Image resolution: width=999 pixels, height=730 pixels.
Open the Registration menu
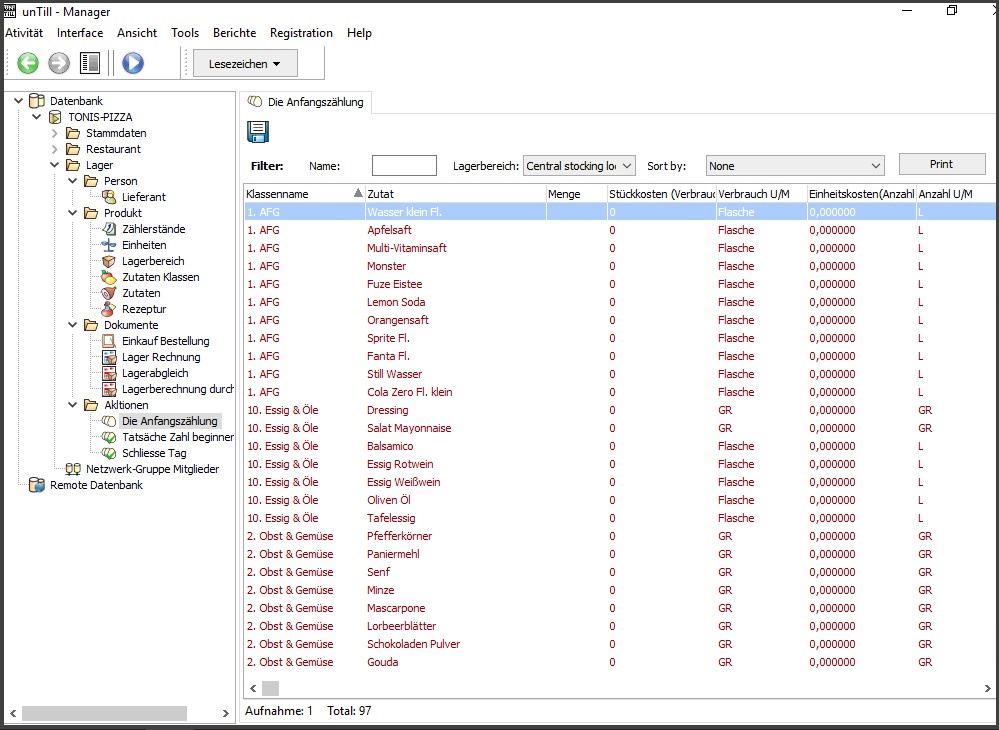[301, 32]
